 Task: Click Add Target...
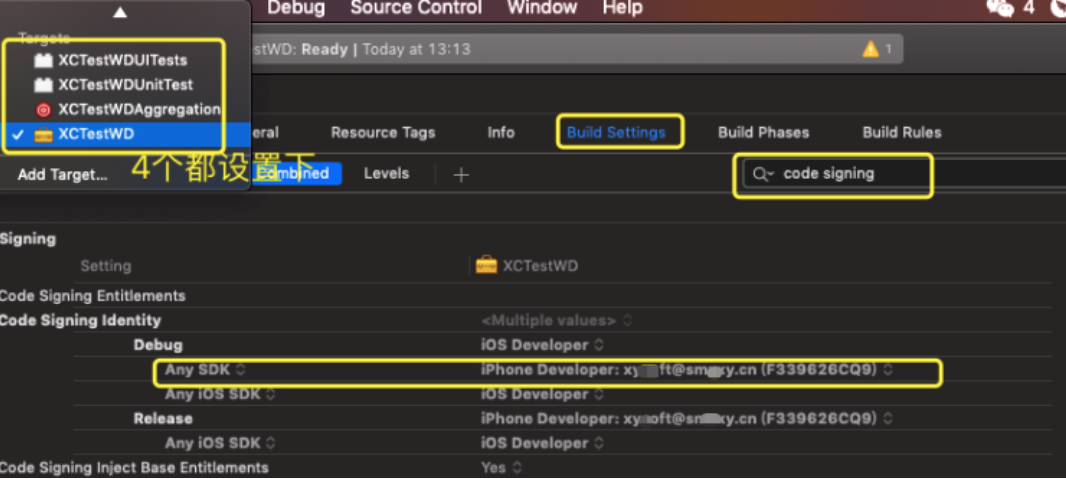(63, 175)
